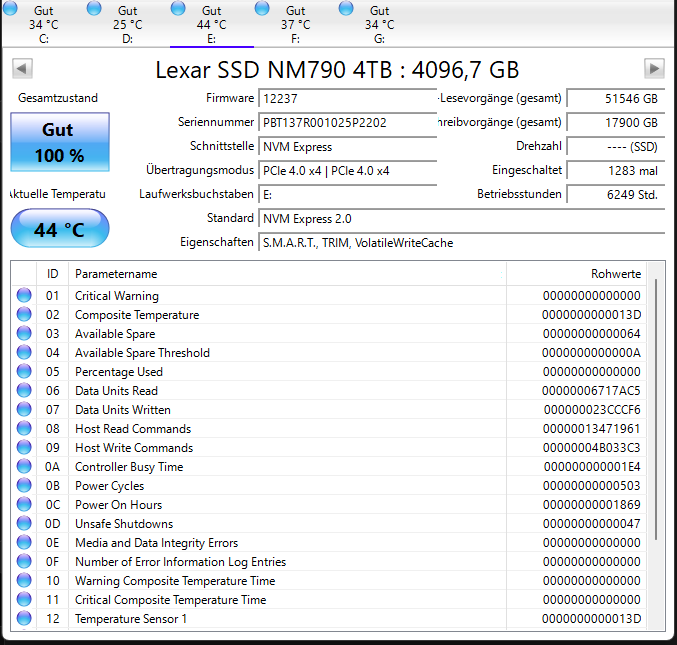677x645 pixels.
Task: Click the Betriebsstunden value 6249 Std.
Action: point(616,195)
